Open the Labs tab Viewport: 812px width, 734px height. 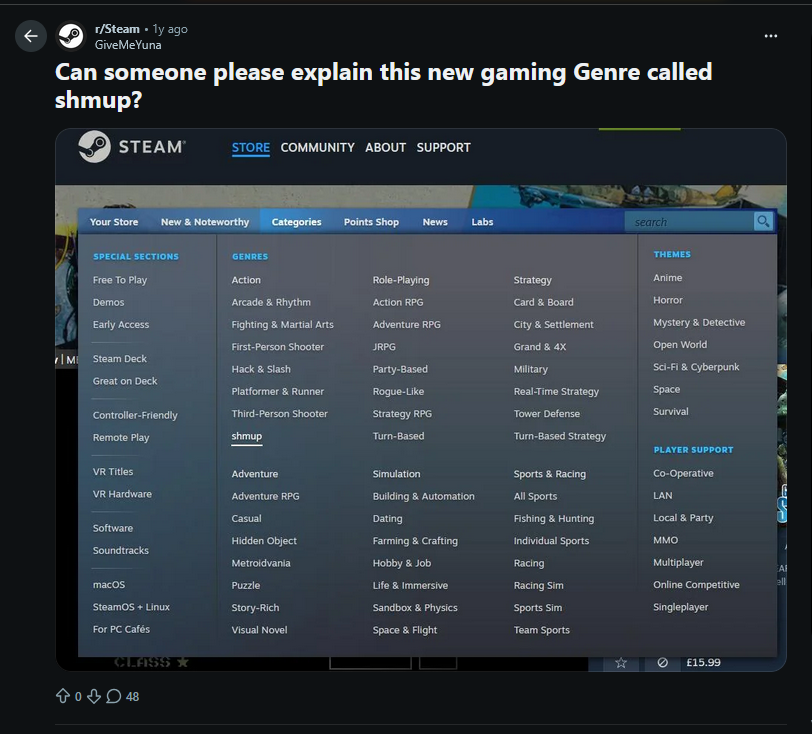[x=482, y=222]
